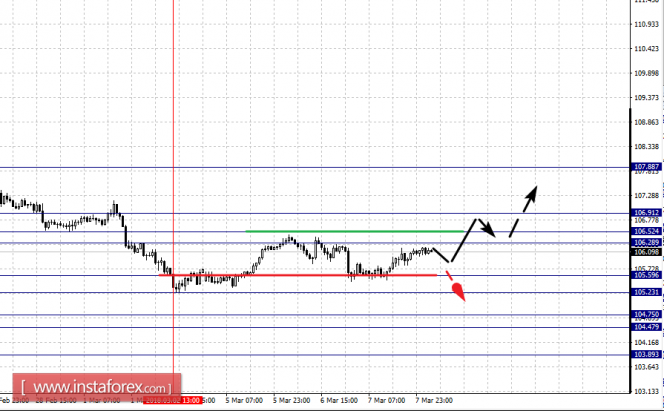Click the black dashed upward arrow

pos(523,211)
